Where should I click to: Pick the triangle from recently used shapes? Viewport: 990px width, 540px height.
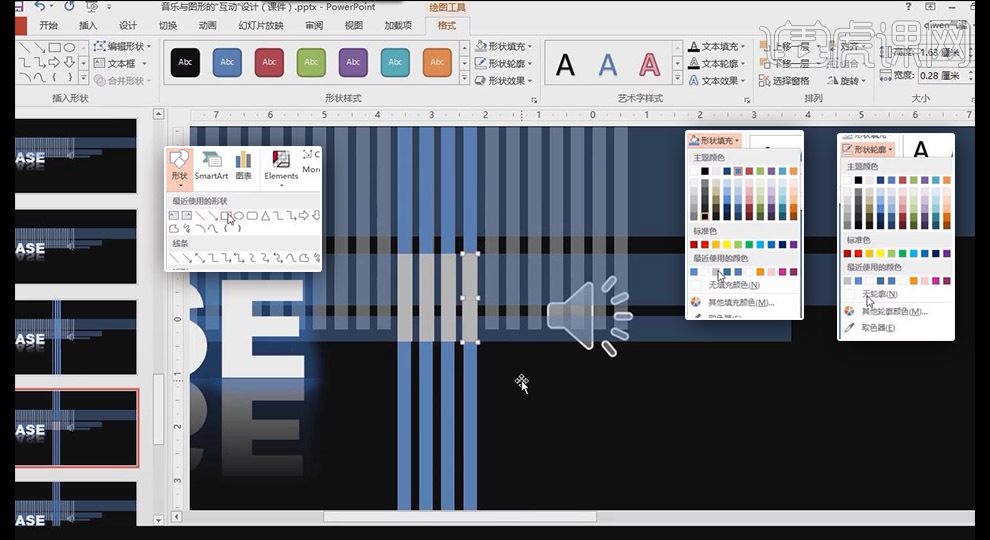coord(265,215)
